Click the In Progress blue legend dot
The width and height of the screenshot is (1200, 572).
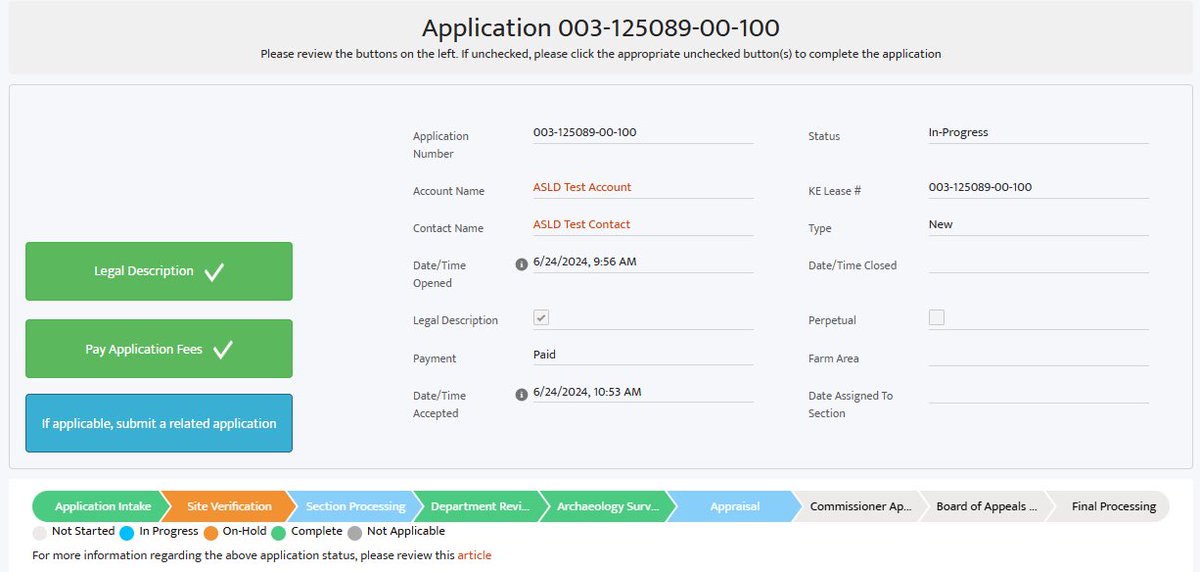click(127, 533)
